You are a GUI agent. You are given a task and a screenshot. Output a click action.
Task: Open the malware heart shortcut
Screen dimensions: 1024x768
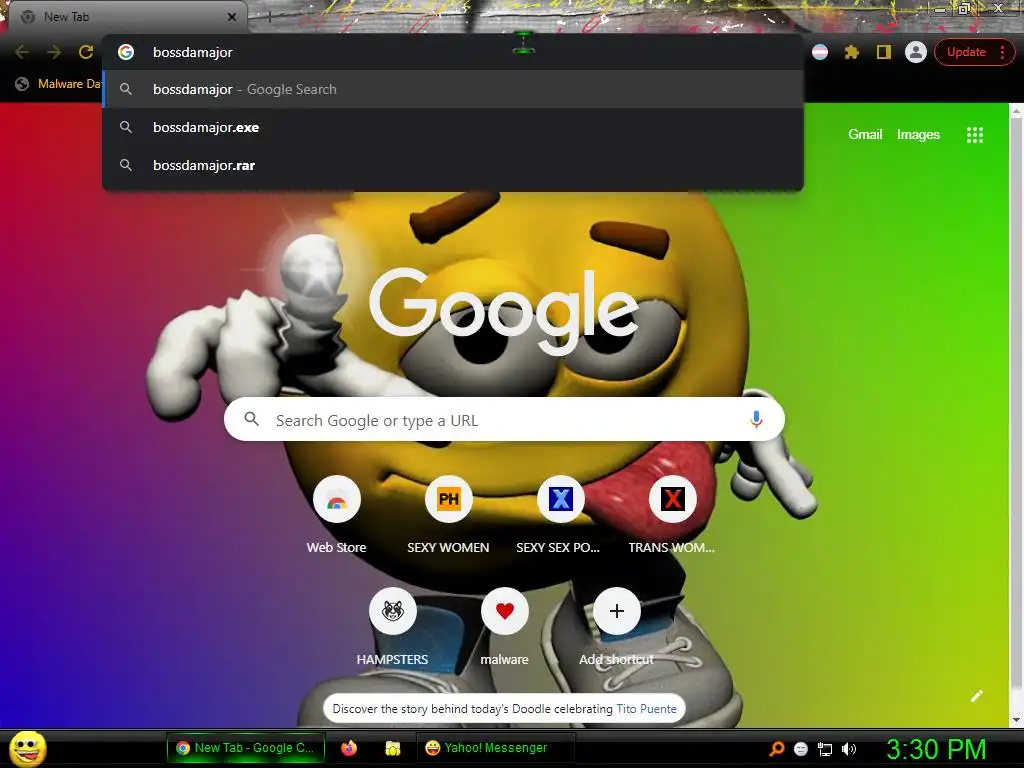click(504, 627)
